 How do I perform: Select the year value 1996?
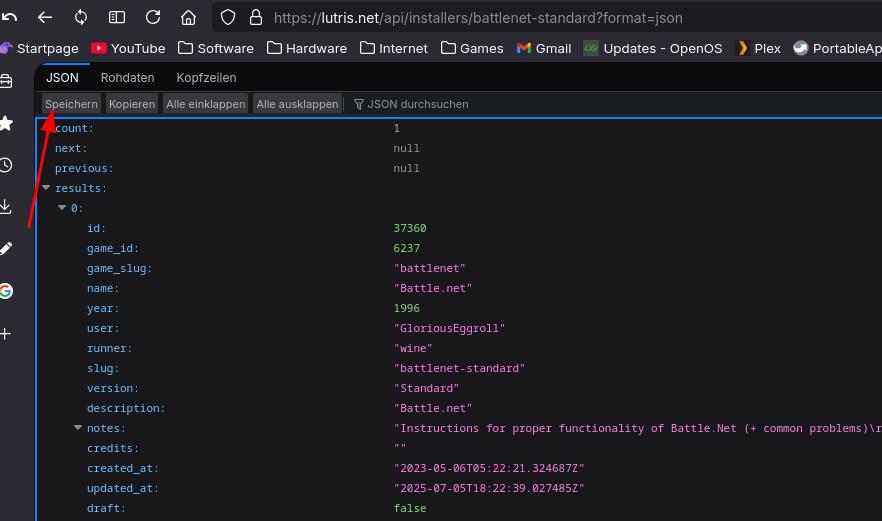coord(406,308)
